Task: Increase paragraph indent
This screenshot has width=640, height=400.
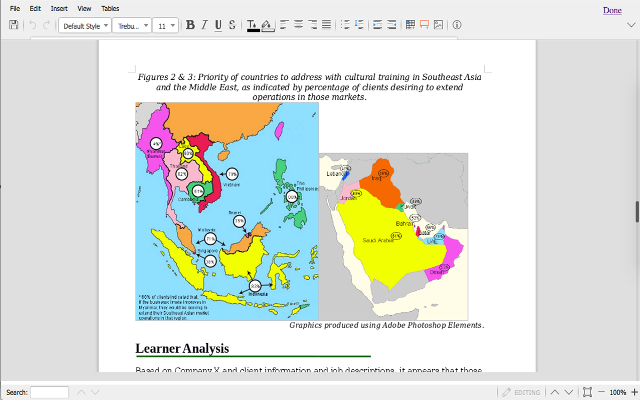Action: 378,25
